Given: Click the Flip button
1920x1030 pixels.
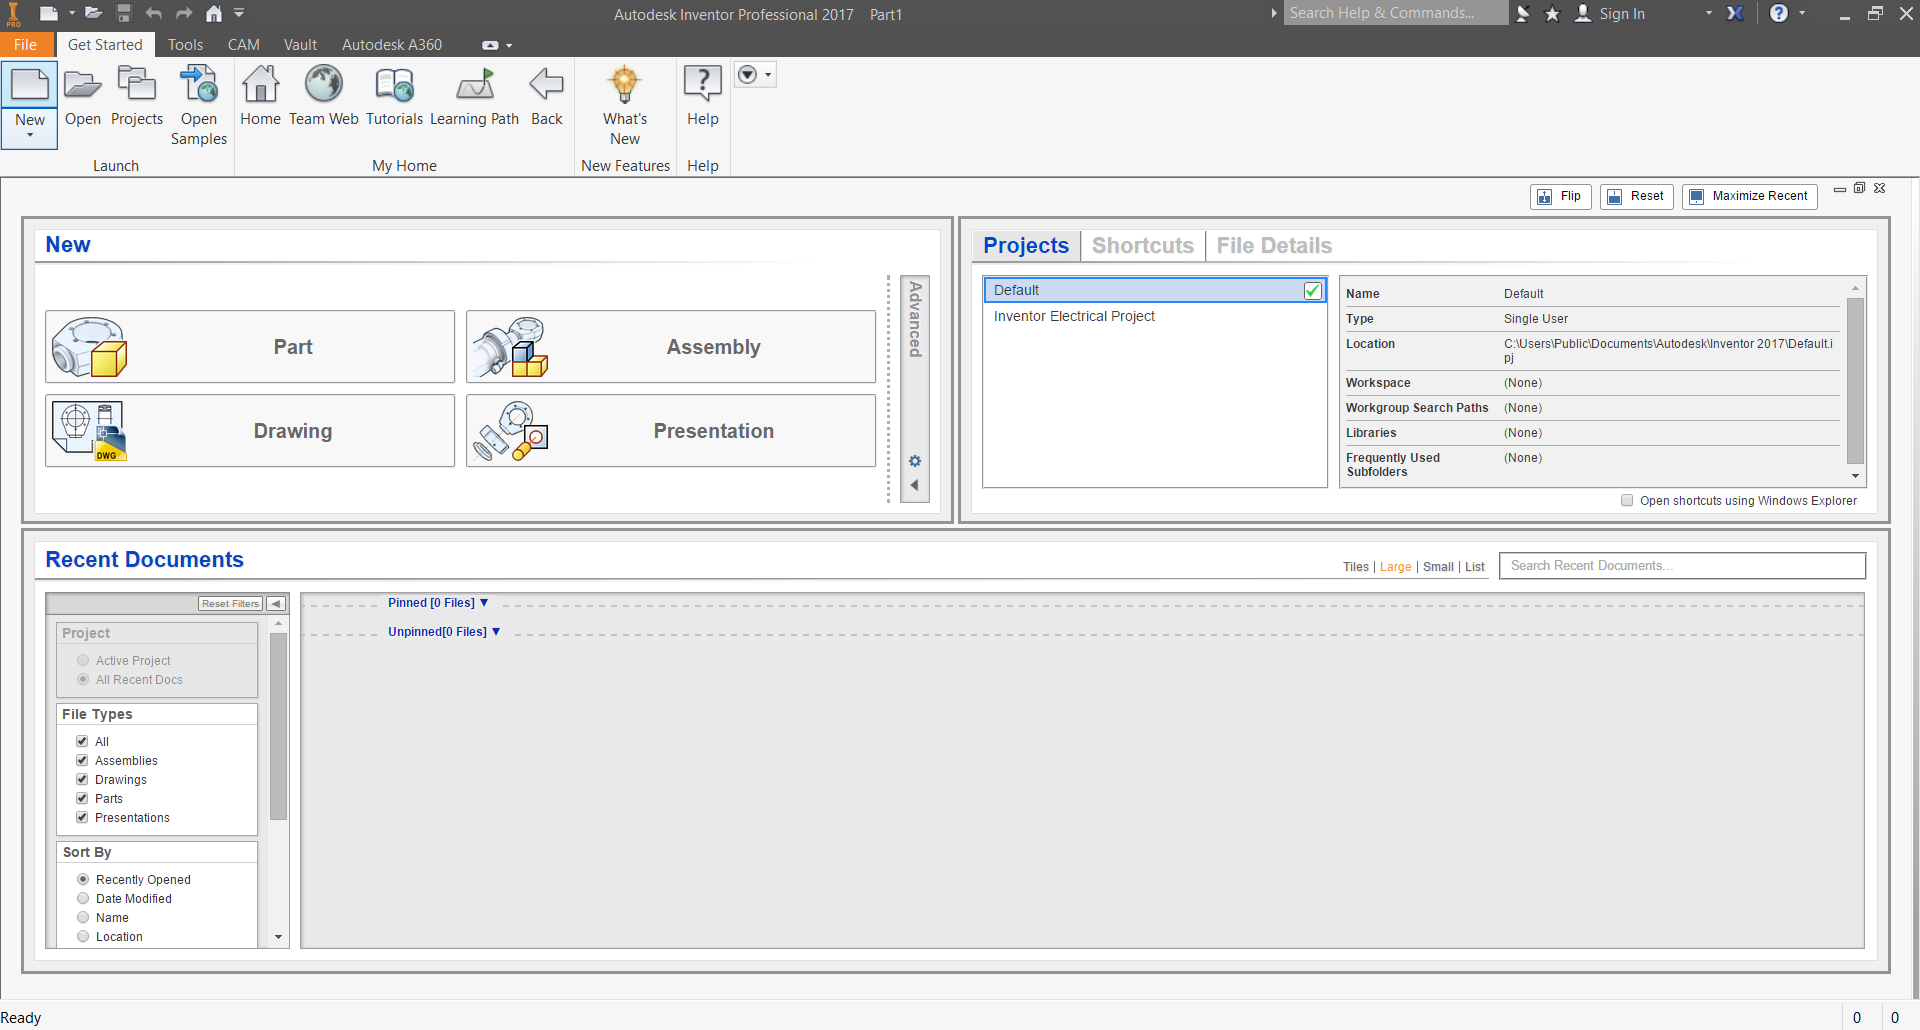Looking at the screenshot, I should point(1560,196).
